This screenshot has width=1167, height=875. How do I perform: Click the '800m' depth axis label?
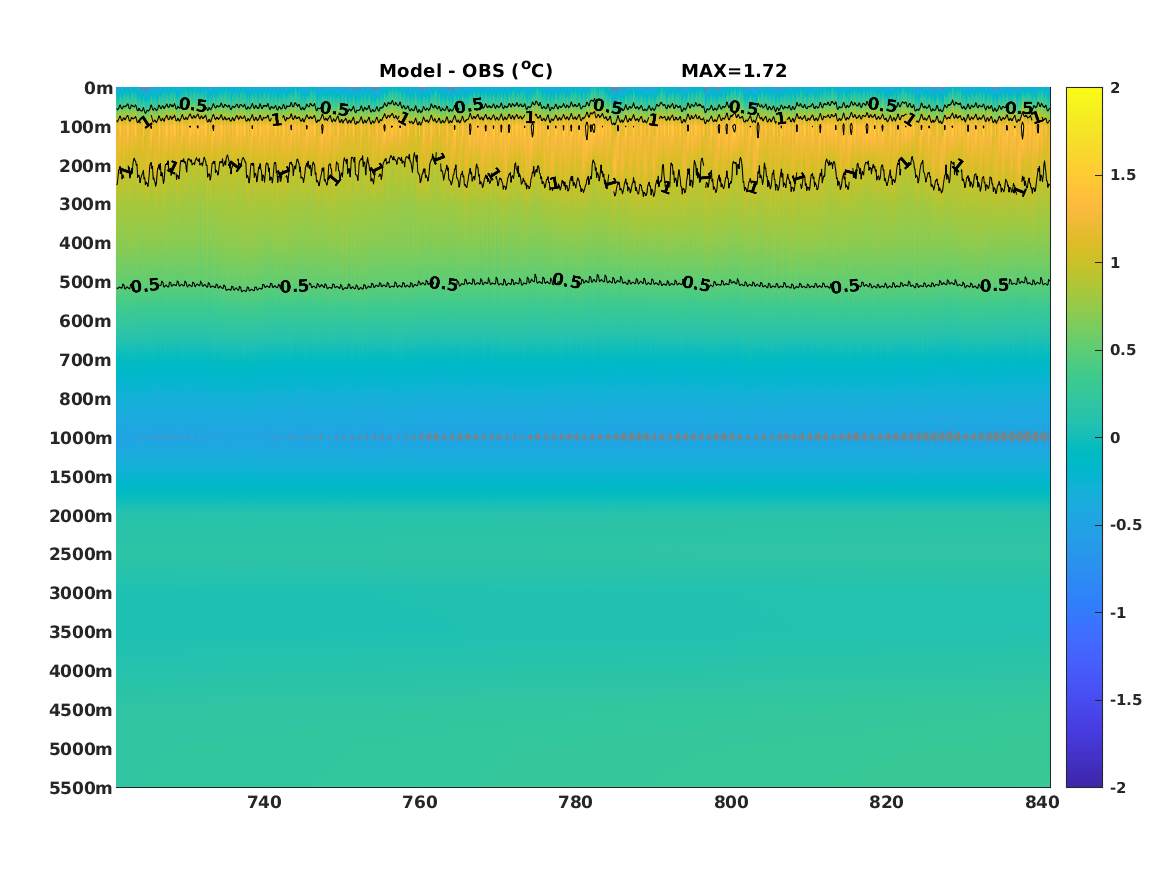(x=86, y=399)
